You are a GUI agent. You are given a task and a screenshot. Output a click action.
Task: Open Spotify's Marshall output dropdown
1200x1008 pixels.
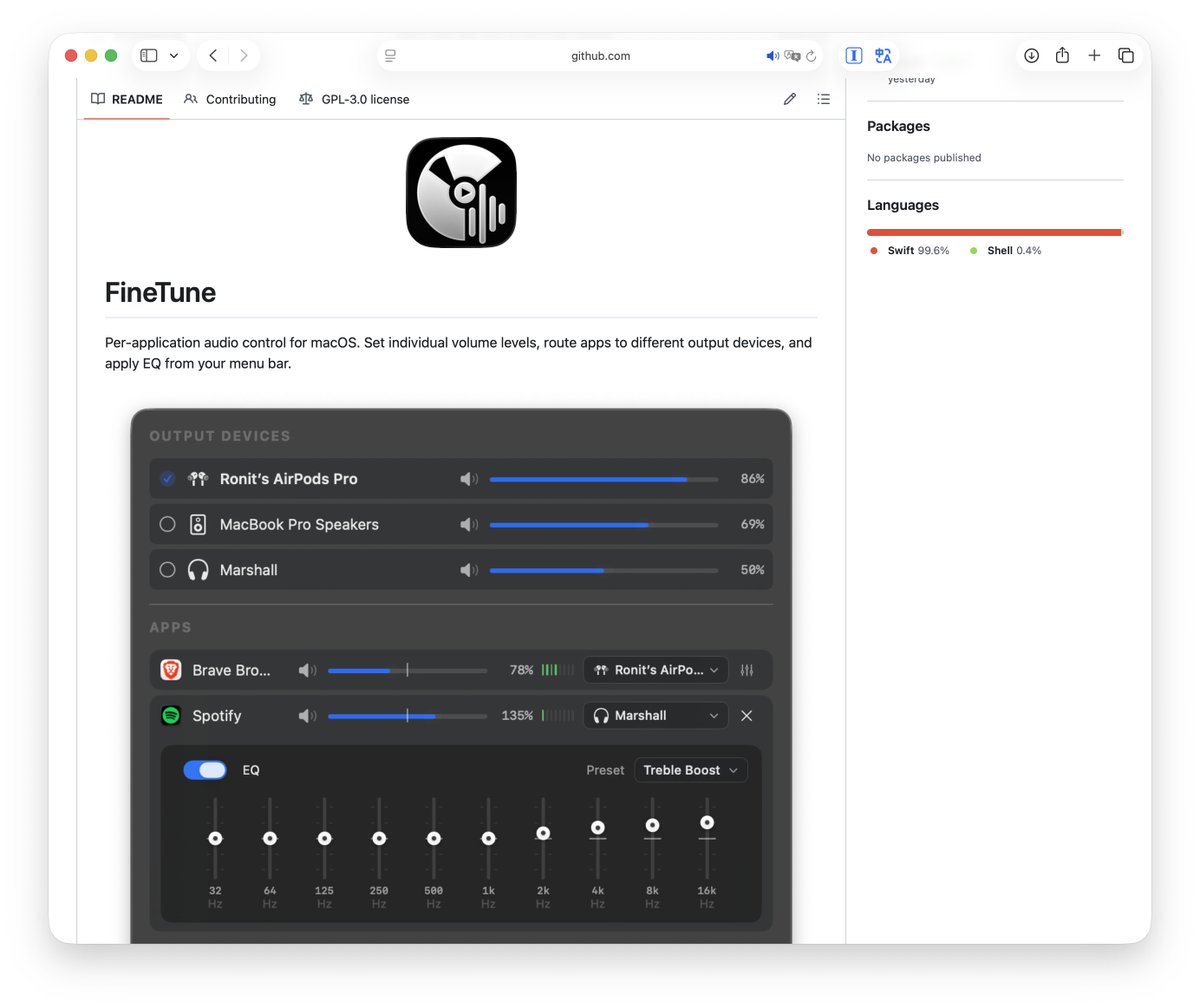(x=656, y=716)
